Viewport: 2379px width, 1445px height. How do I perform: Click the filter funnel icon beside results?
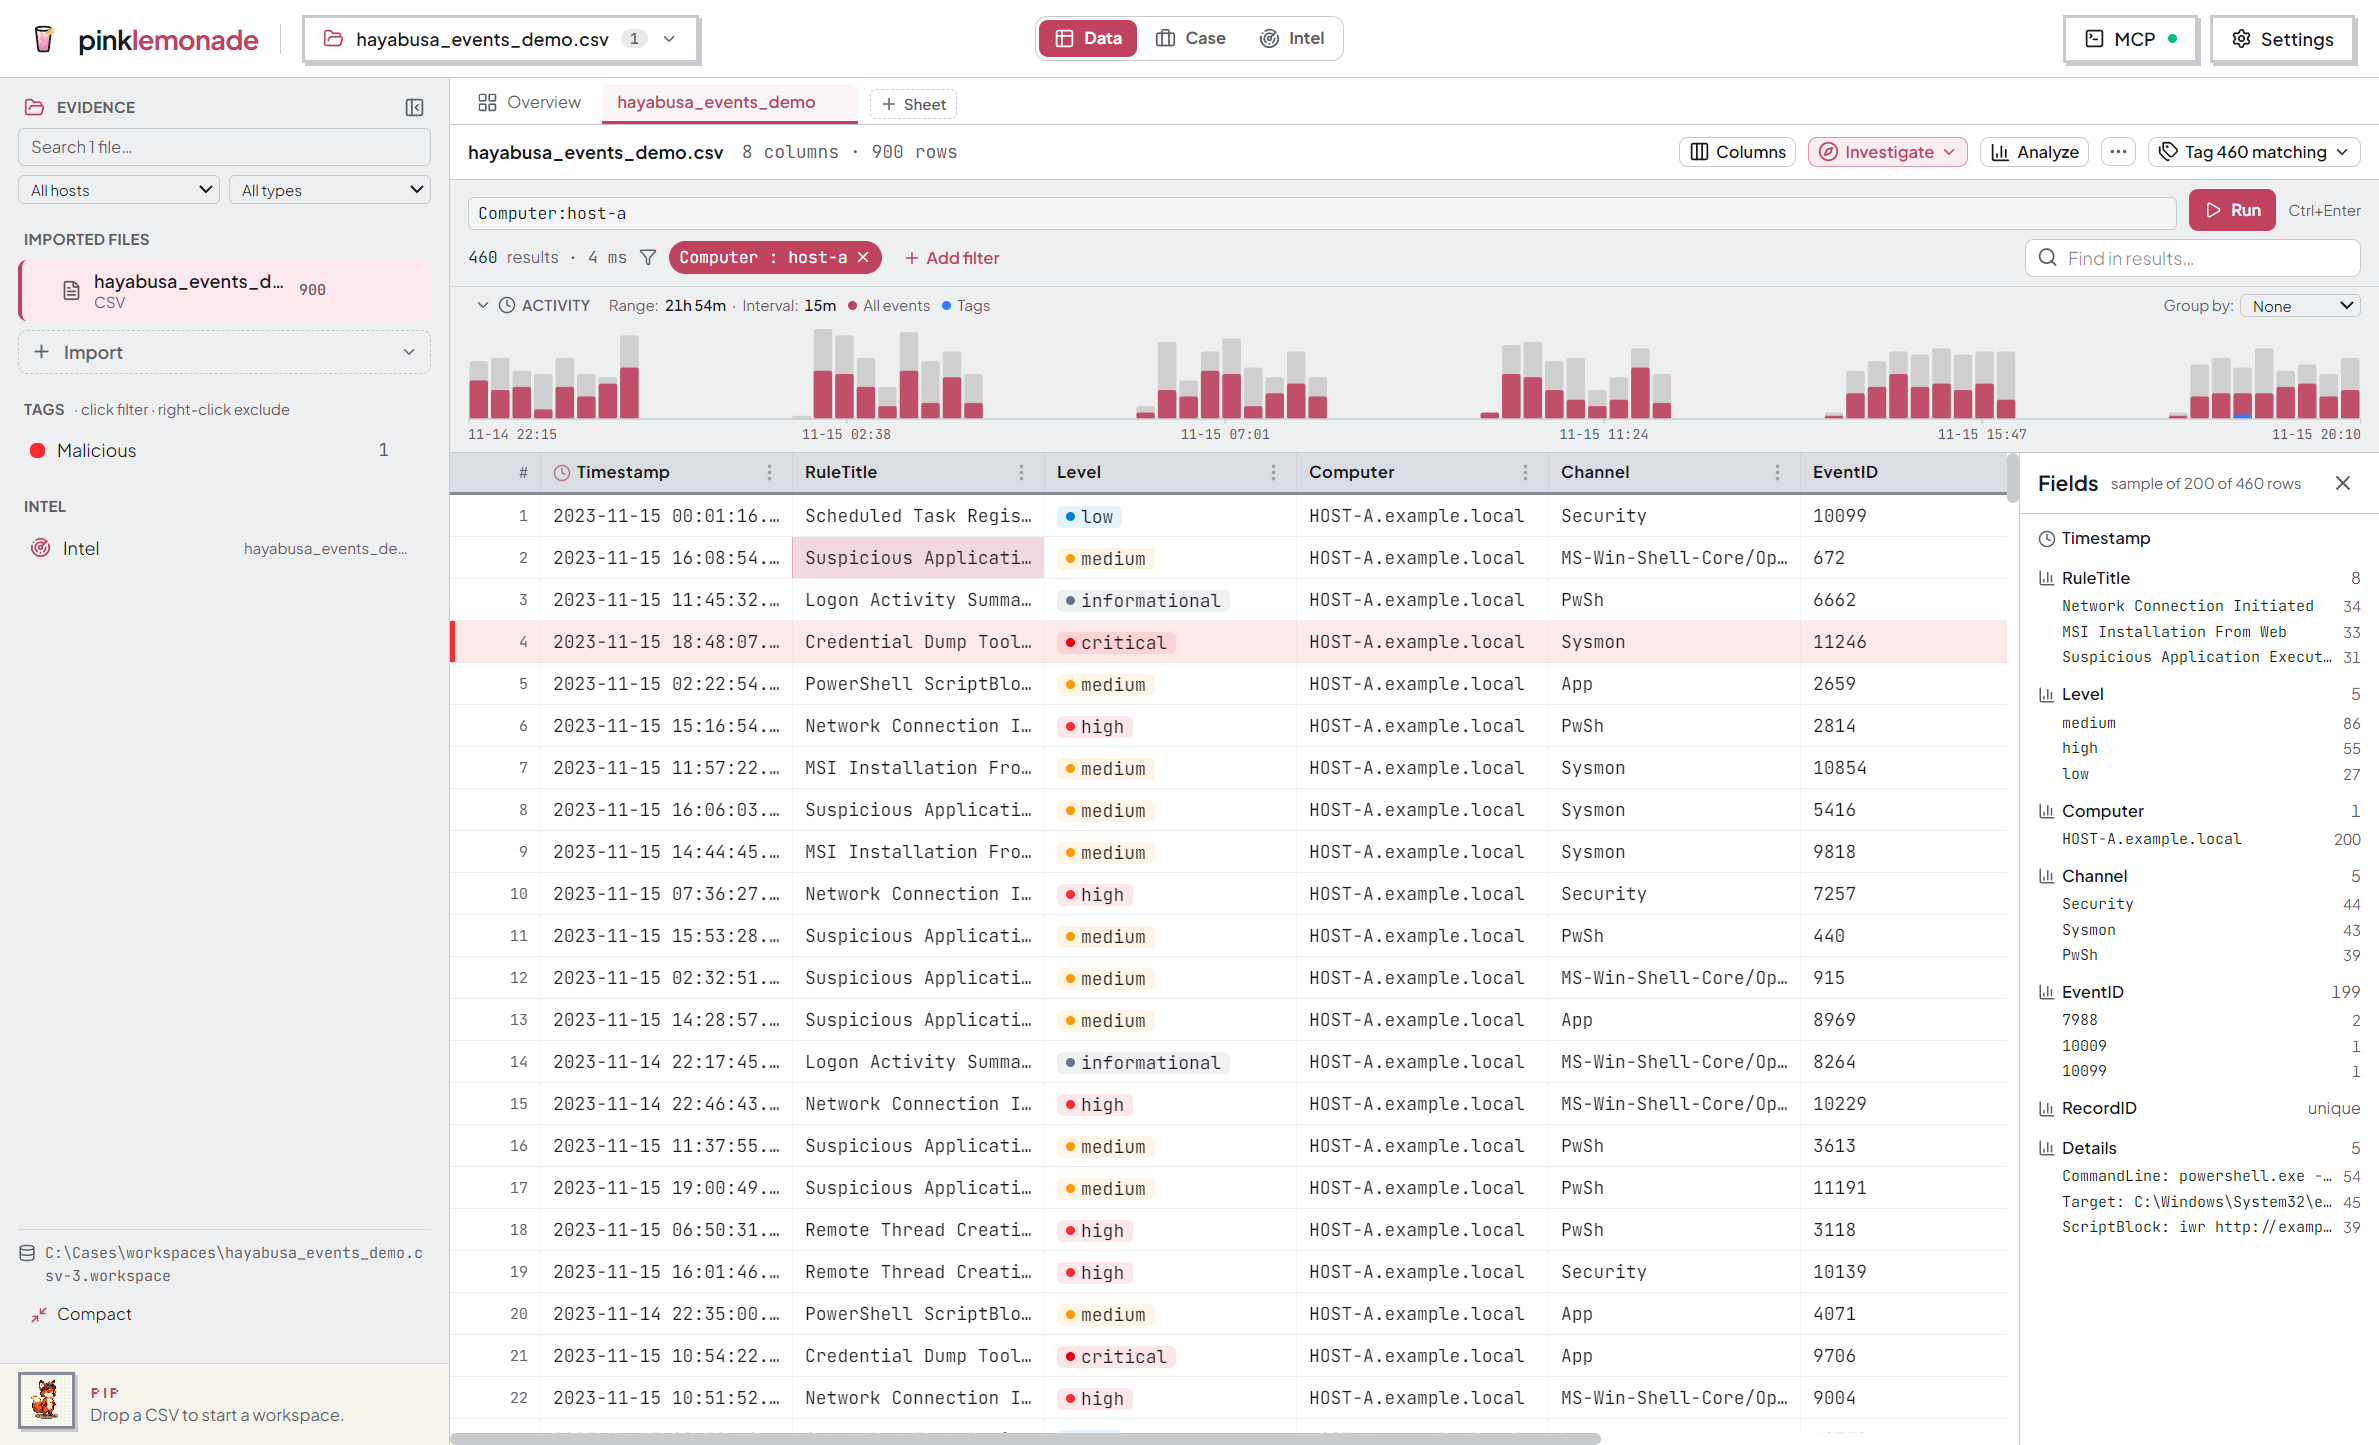click(648, 258)
